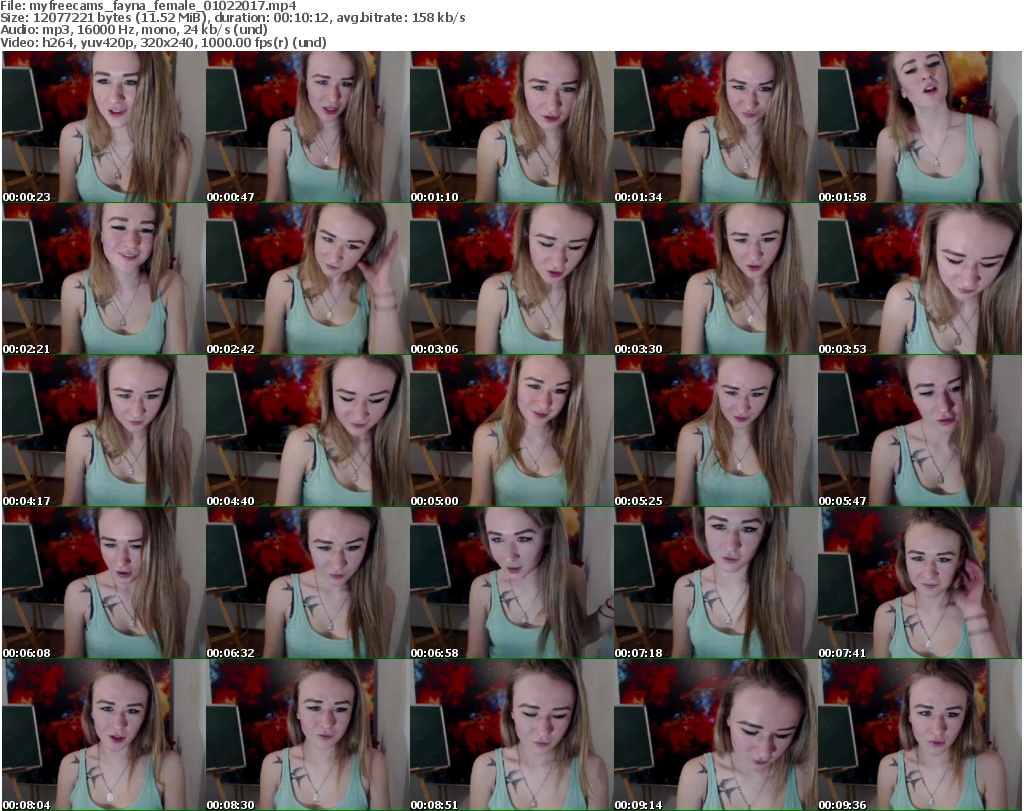Click the frame stamped 00:09:36
This screenshot has width=1024, height=811.
(920, 735)
